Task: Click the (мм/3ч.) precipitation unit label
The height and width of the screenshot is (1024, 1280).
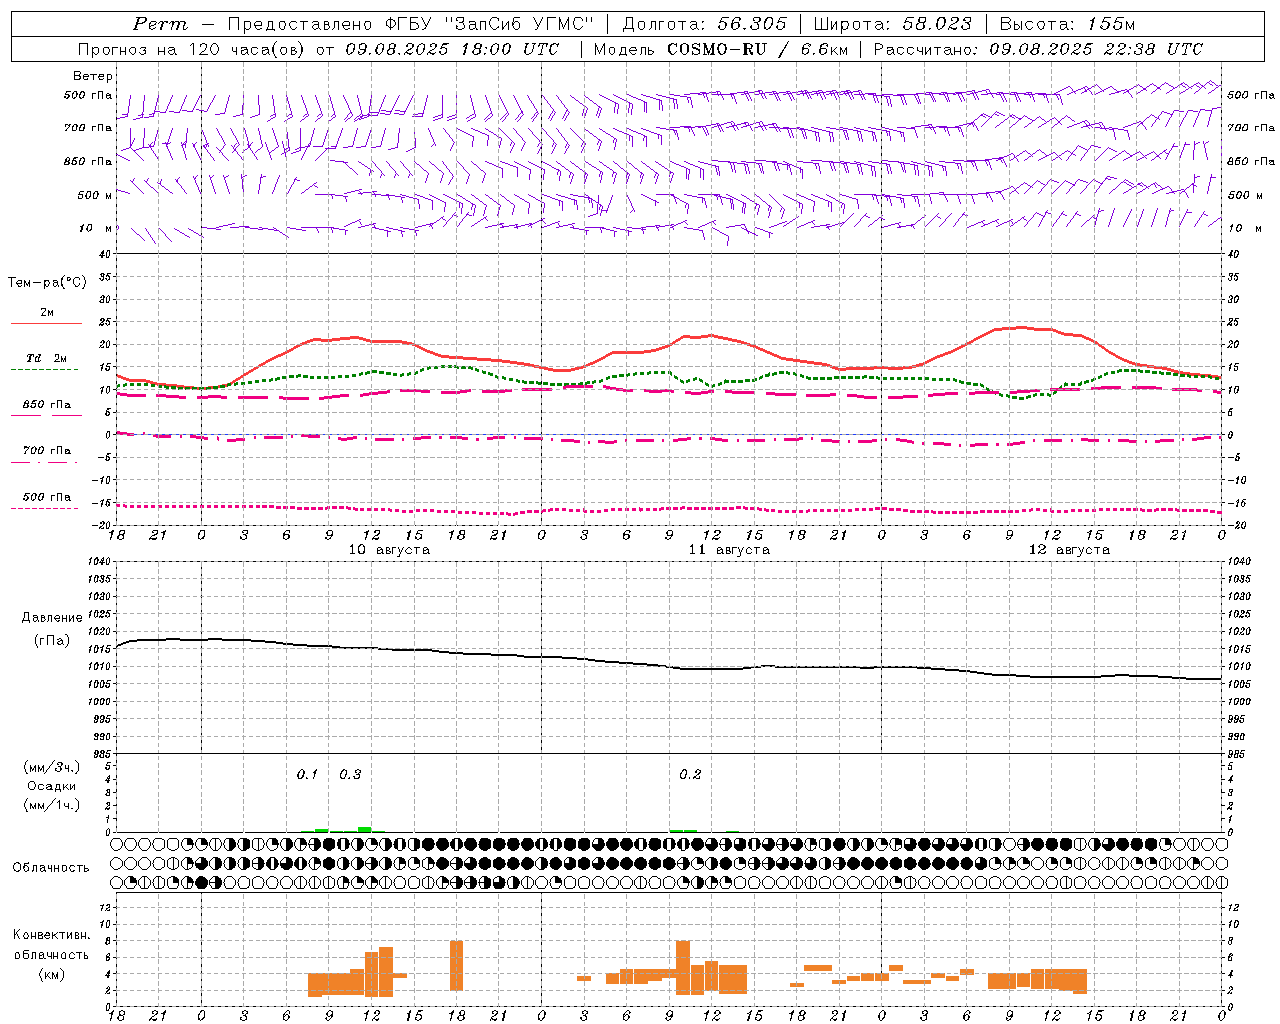Action: coord(52,767)
